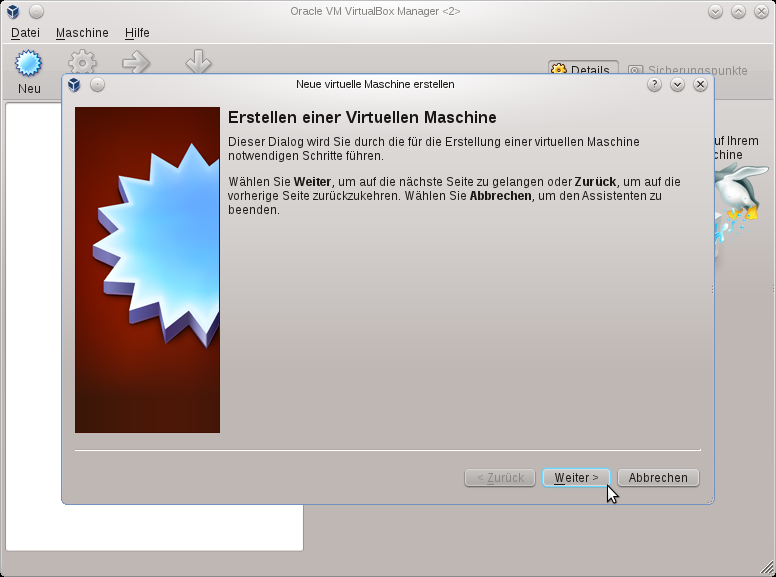Click the VirtualBox cube icon in Manager title bar
The height and width of the screenshot is (577, 776).
pyautogui.click(x=13, y=11)
